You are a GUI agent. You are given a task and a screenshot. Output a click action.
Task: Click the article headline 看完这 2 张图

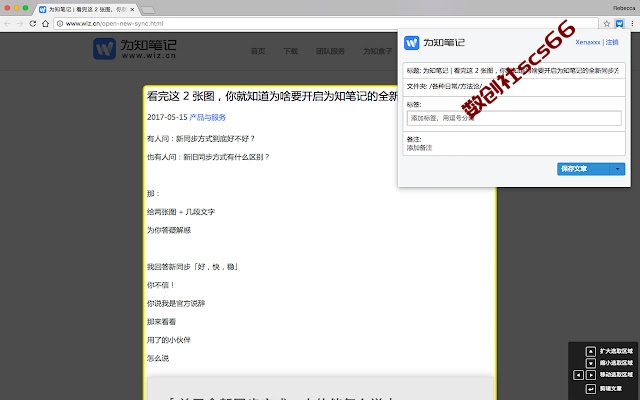click(272, 96)
